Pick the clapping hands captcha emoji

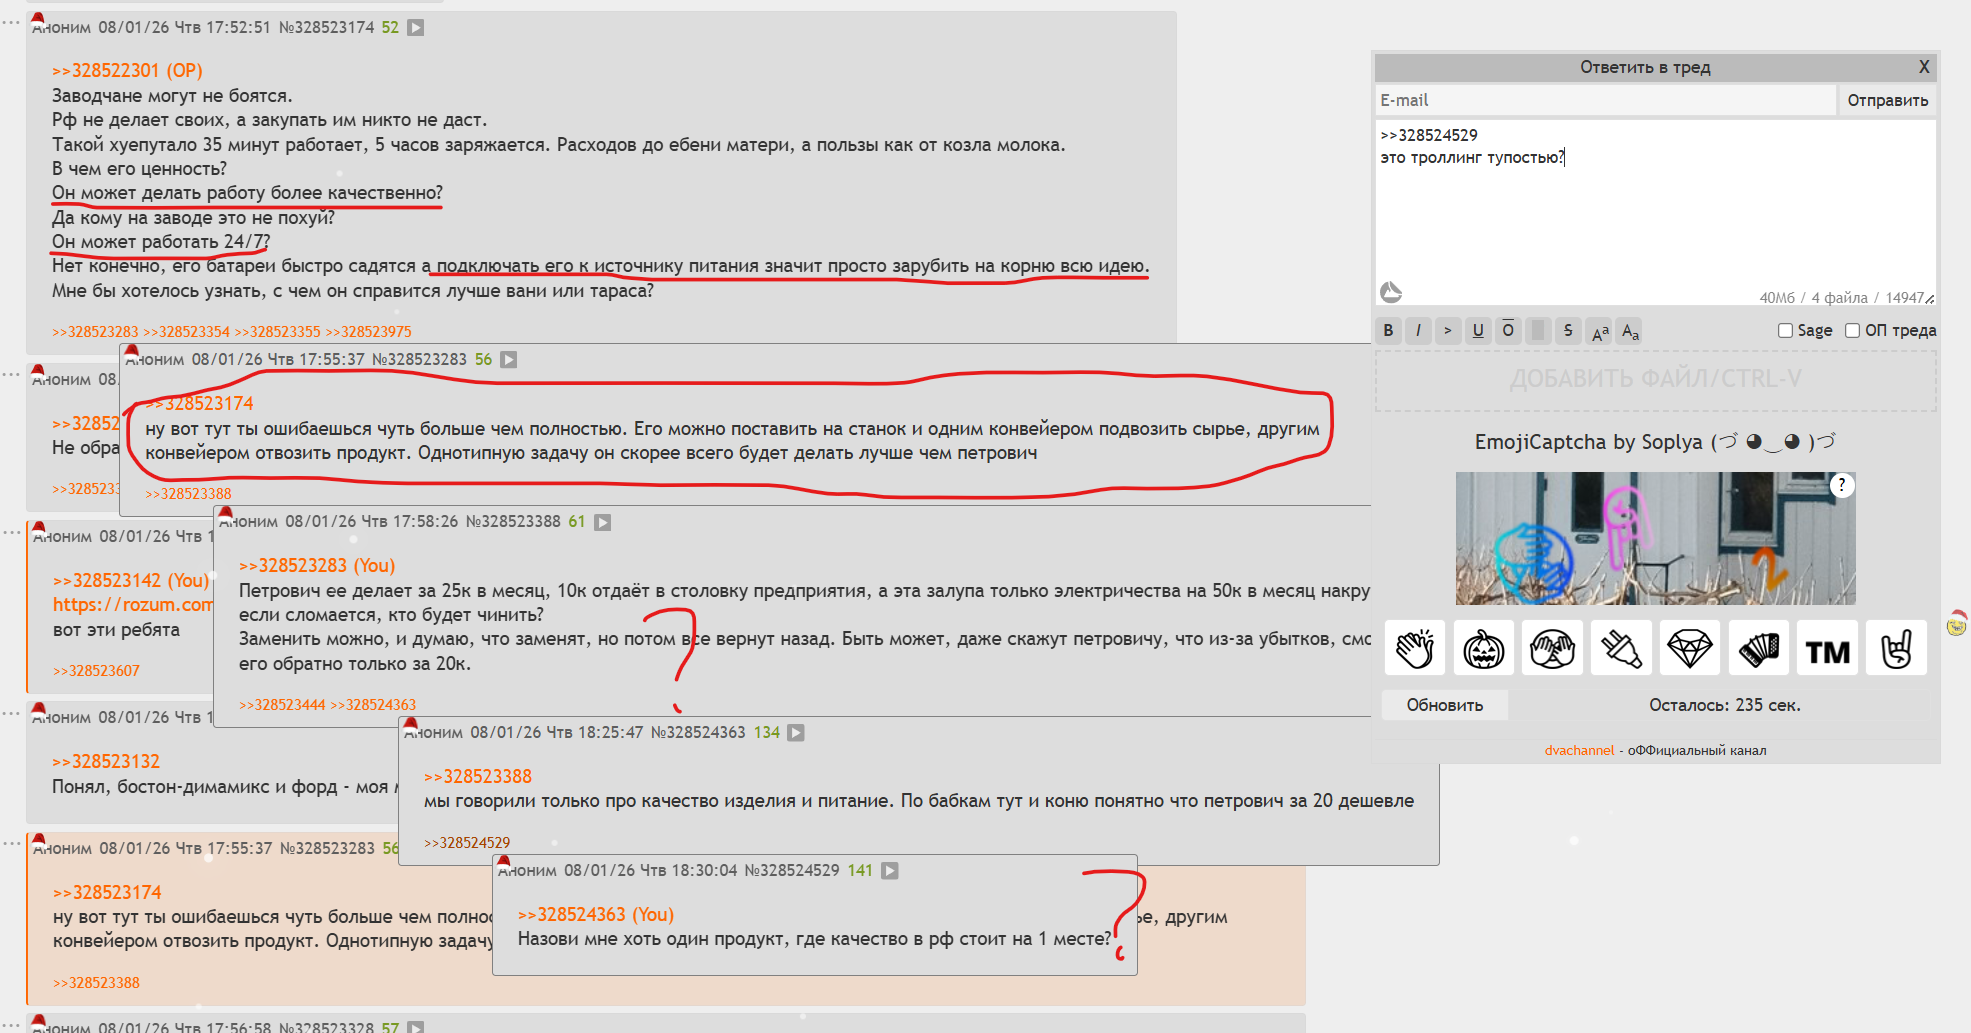pos(1415,648)
